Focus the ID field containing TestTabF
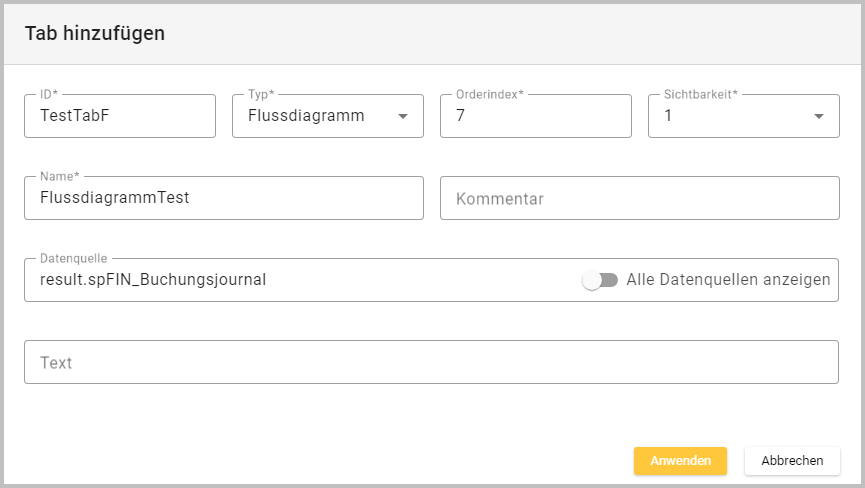This screenshot has width=865, height=488. pyautogui.click(x=120, y=116)
